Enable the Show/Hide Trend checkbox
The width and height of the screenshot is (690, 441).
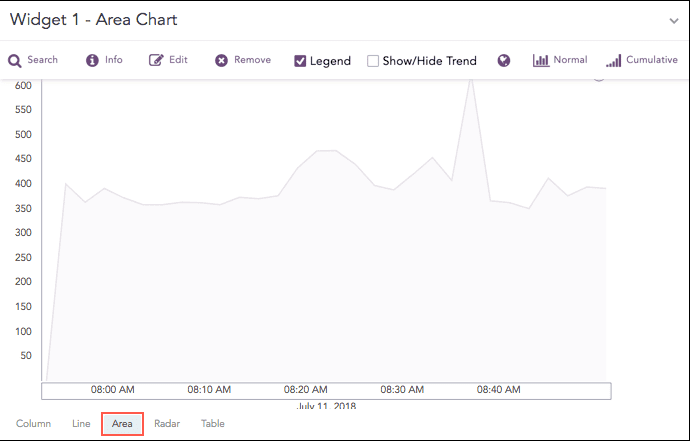click(x=373, y=61)
